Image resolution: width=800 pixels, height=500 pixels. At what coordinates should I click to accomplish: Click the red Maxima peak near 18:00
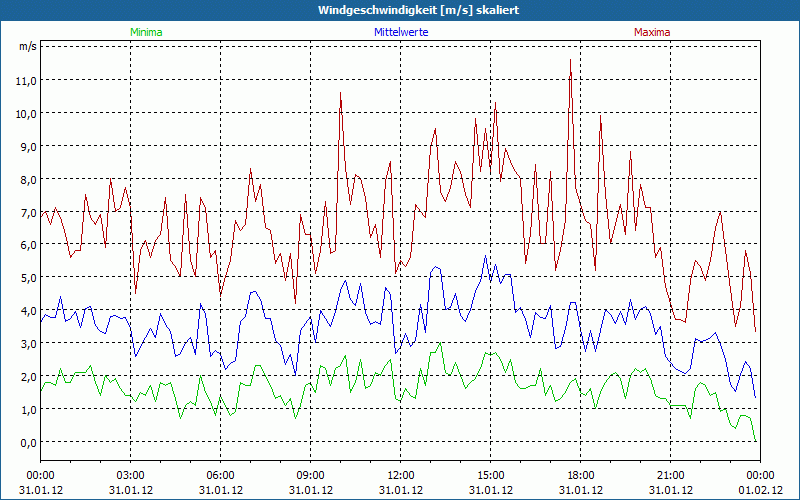570,60
